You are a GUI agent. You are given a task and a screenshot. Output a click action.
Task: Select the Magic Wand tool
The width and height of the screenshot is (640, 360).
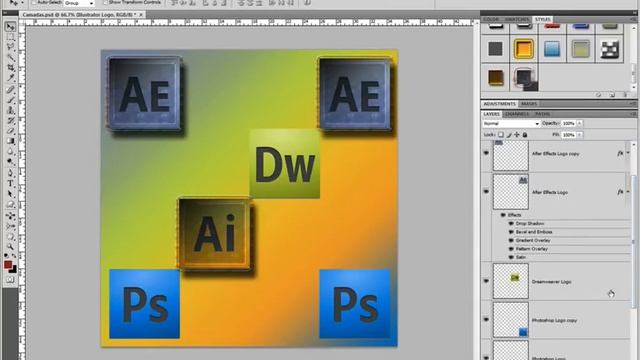(11, 58)
